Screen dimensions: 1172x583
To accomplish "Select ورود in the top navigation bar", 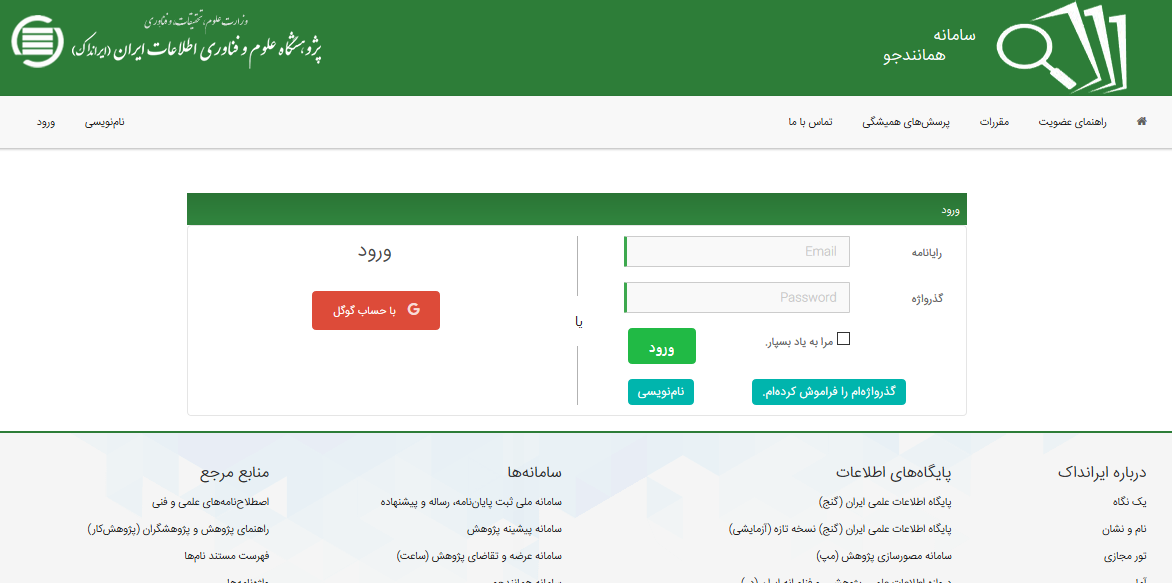I will click(46, 122).
